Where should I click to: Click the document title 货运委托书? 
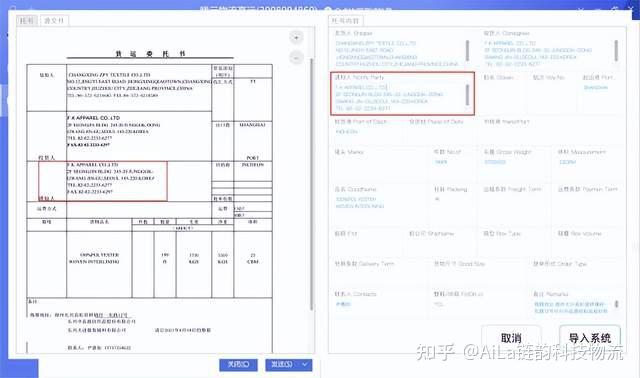(x=150, y=53)
